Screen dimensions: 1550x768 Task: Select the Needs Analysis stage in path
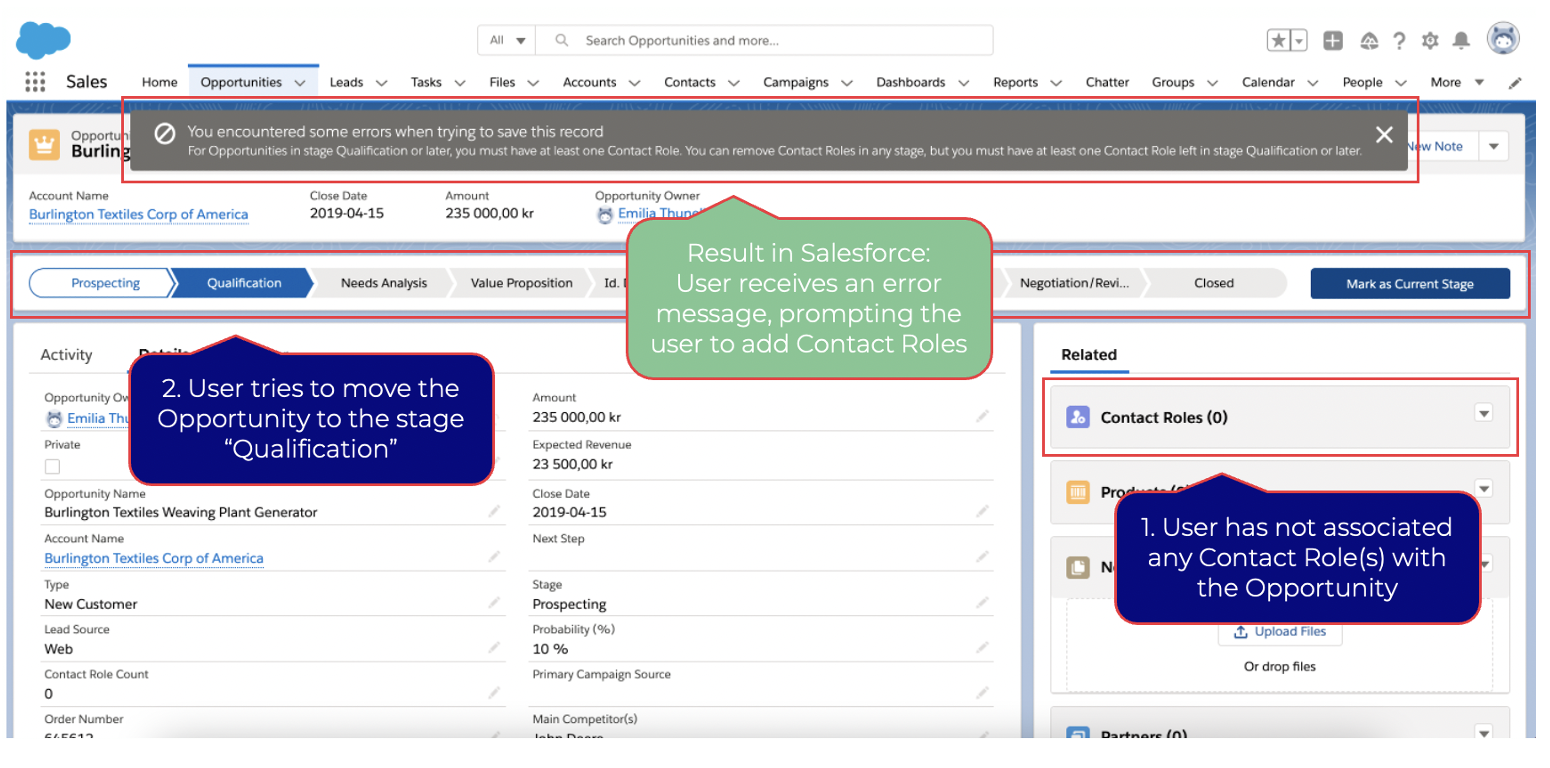[x=384, y=283]
